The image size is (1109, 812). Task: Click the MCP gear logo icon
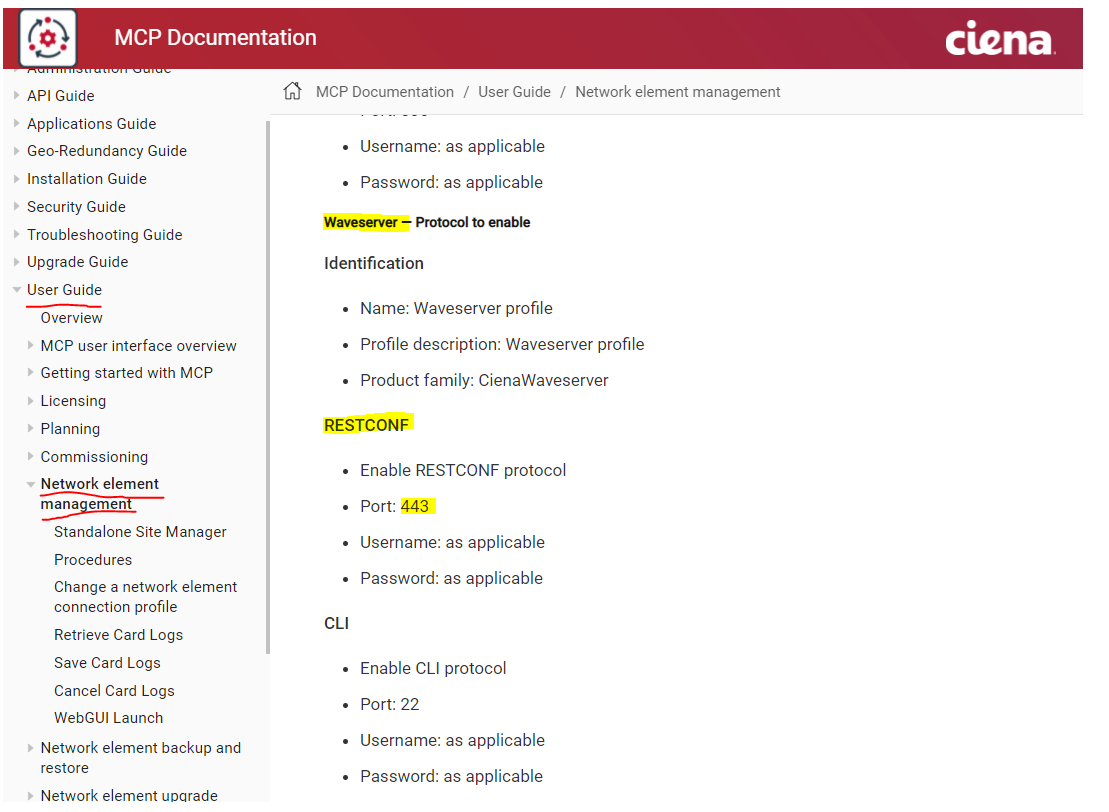coord(47,37)
